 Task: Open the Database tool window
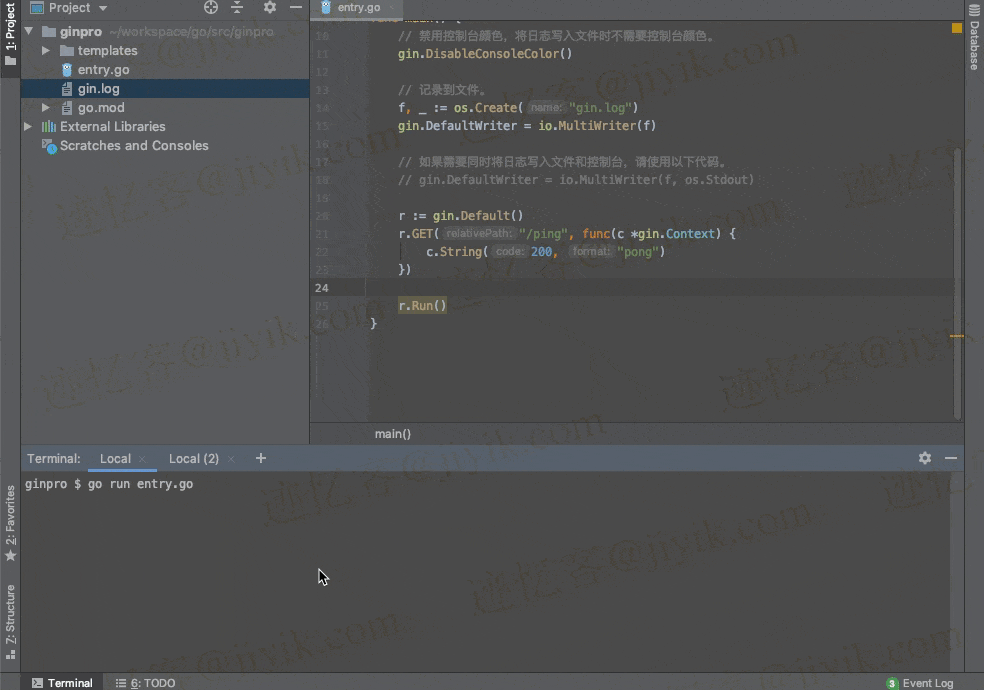click(x=974, y=38)
